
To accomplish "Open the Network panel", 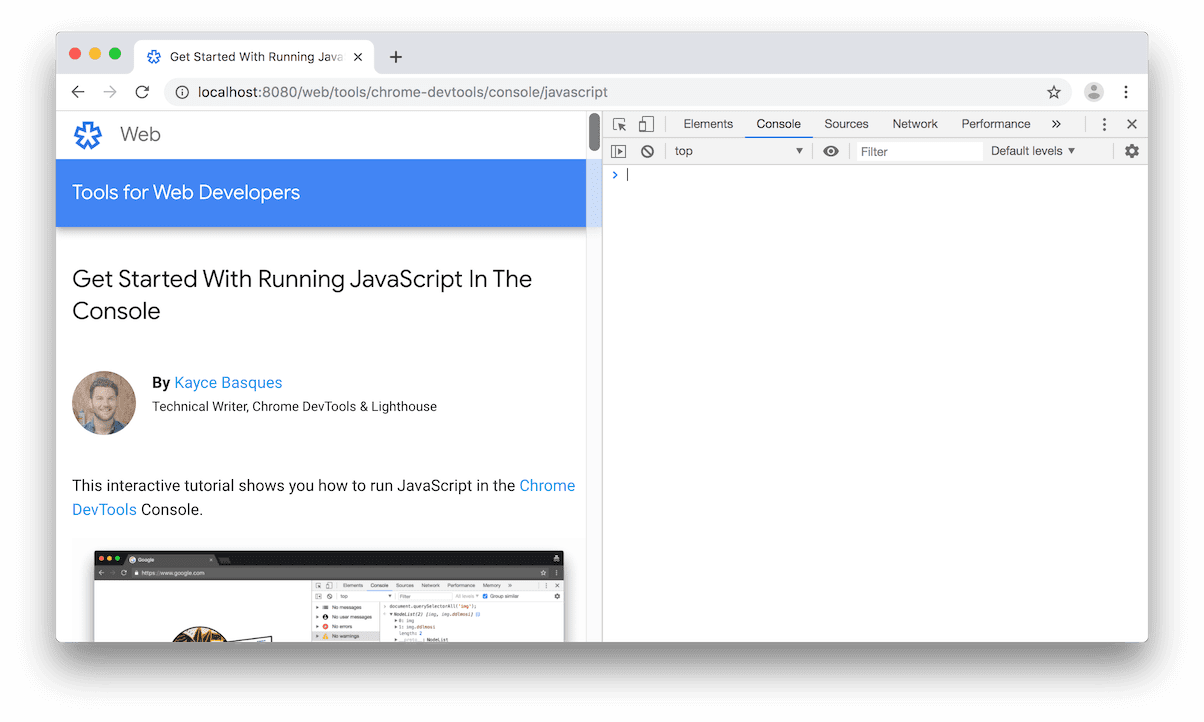I will tap(914, 123).
